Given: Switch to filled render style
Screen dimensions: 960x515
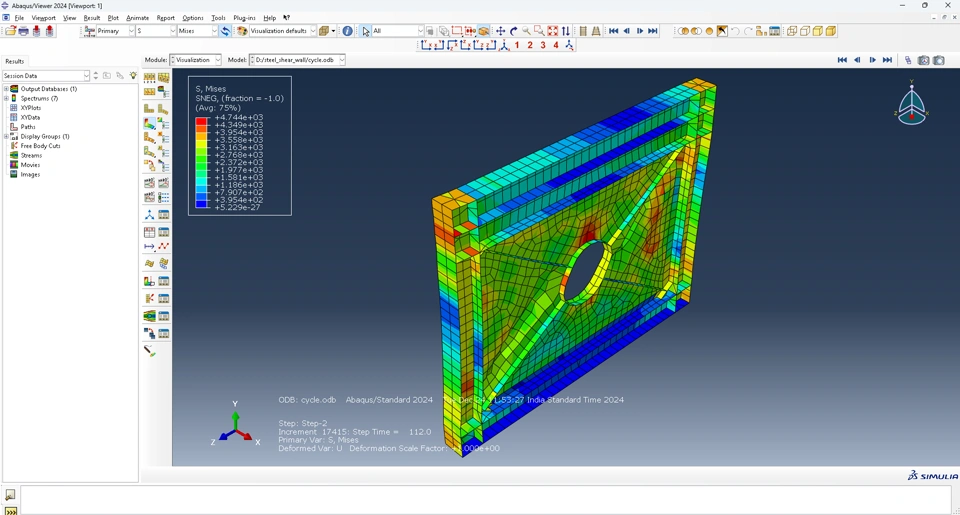Looking at the screenshot, I should [x=818, y=31].
